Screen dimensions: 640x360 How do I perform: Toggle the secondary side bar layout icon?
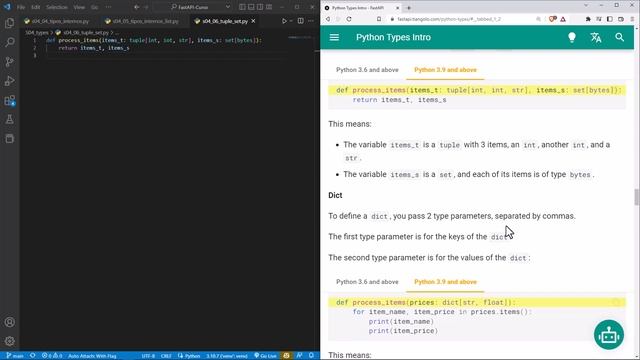tap(260, 7)
